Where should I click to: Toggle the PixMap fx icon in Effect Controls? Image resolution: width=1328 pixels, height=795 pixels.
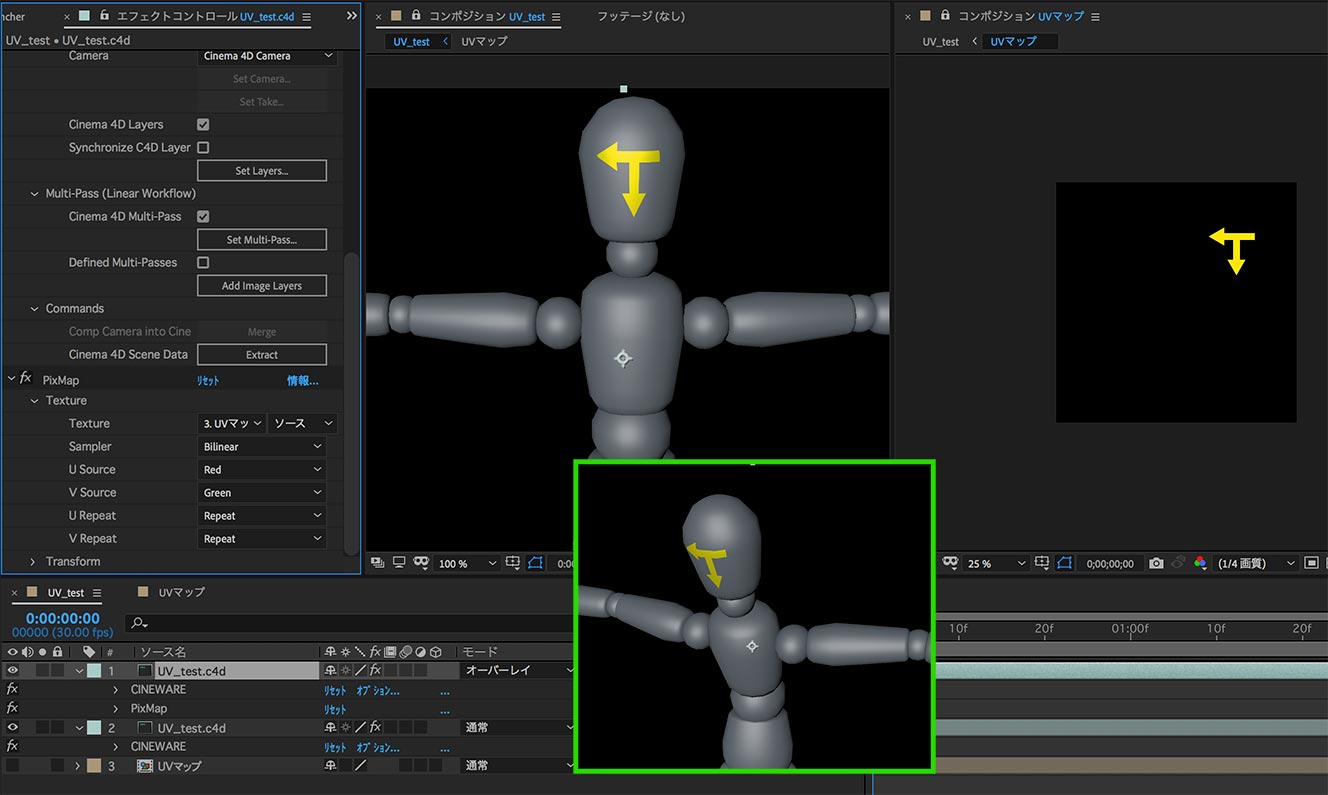[x=26, y=379]
